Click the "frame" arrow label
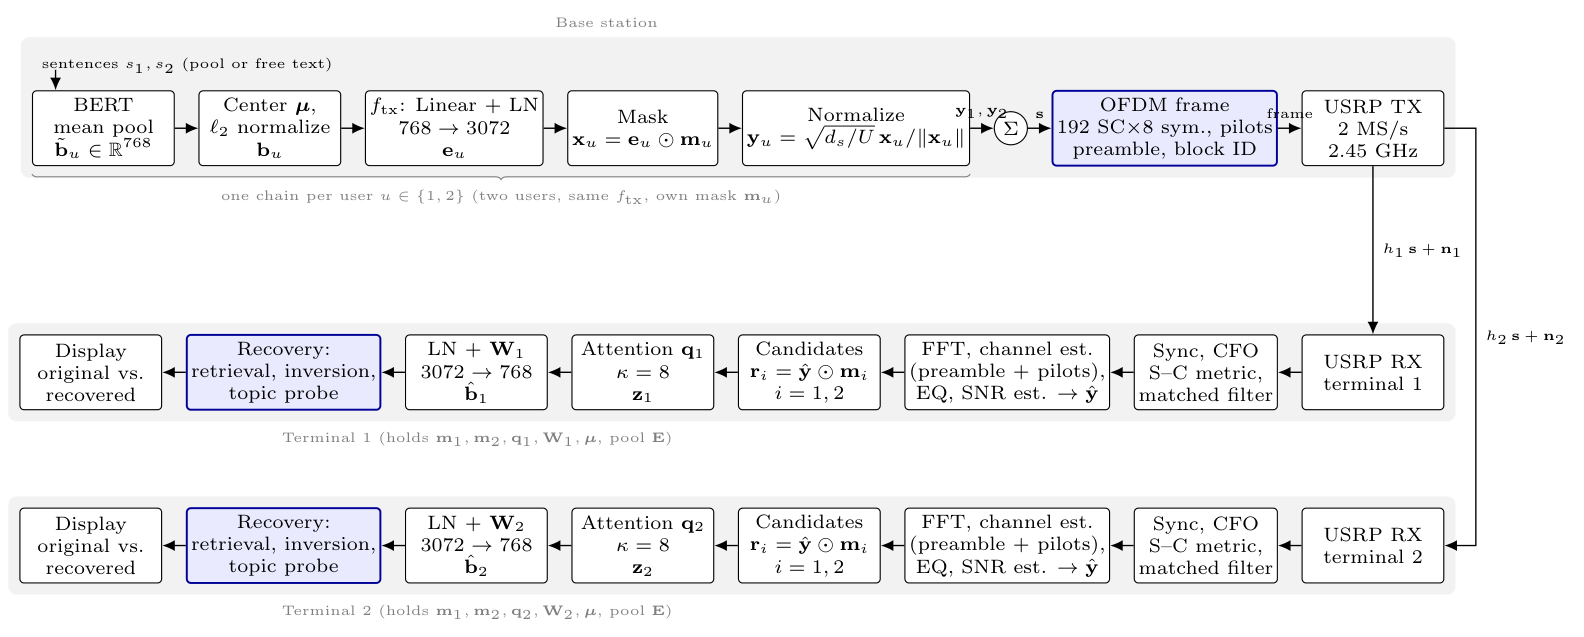1584x637 pixels. point(1290,114)
